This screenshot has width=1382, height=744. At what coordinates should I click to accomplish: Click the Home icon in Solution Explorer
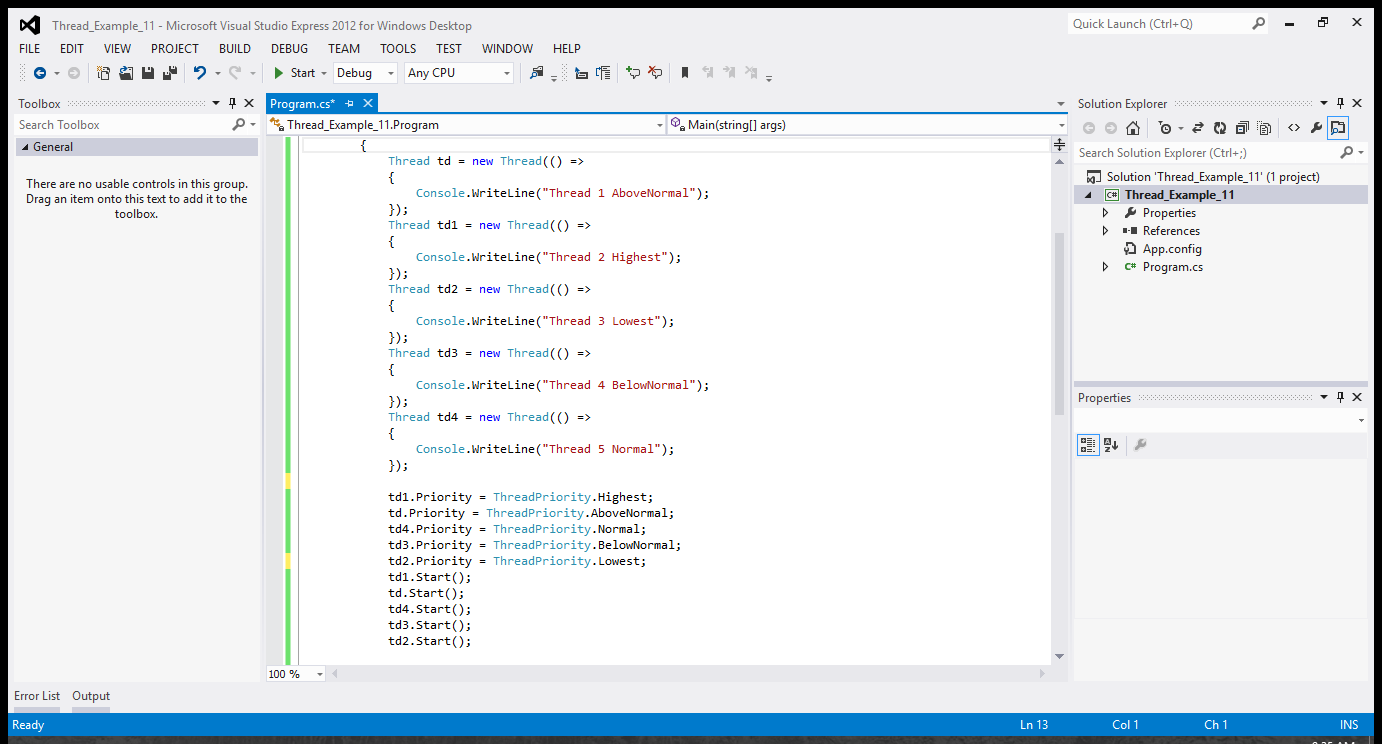1133,128
